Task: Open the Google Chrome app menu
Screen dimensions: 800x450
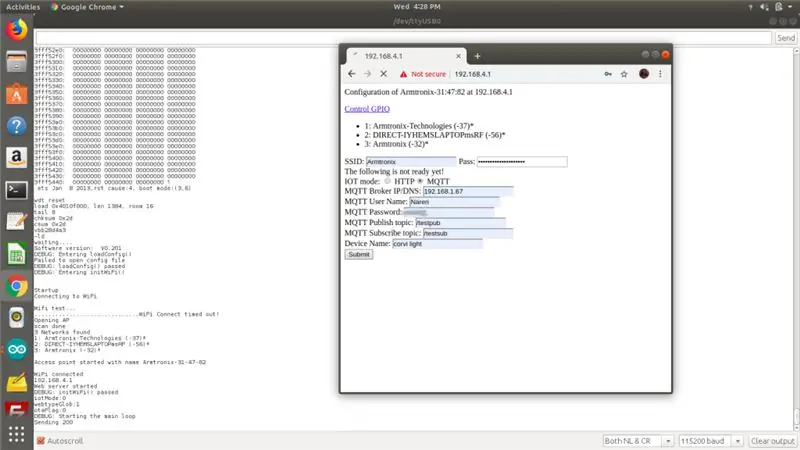Action: pos(87,7)
